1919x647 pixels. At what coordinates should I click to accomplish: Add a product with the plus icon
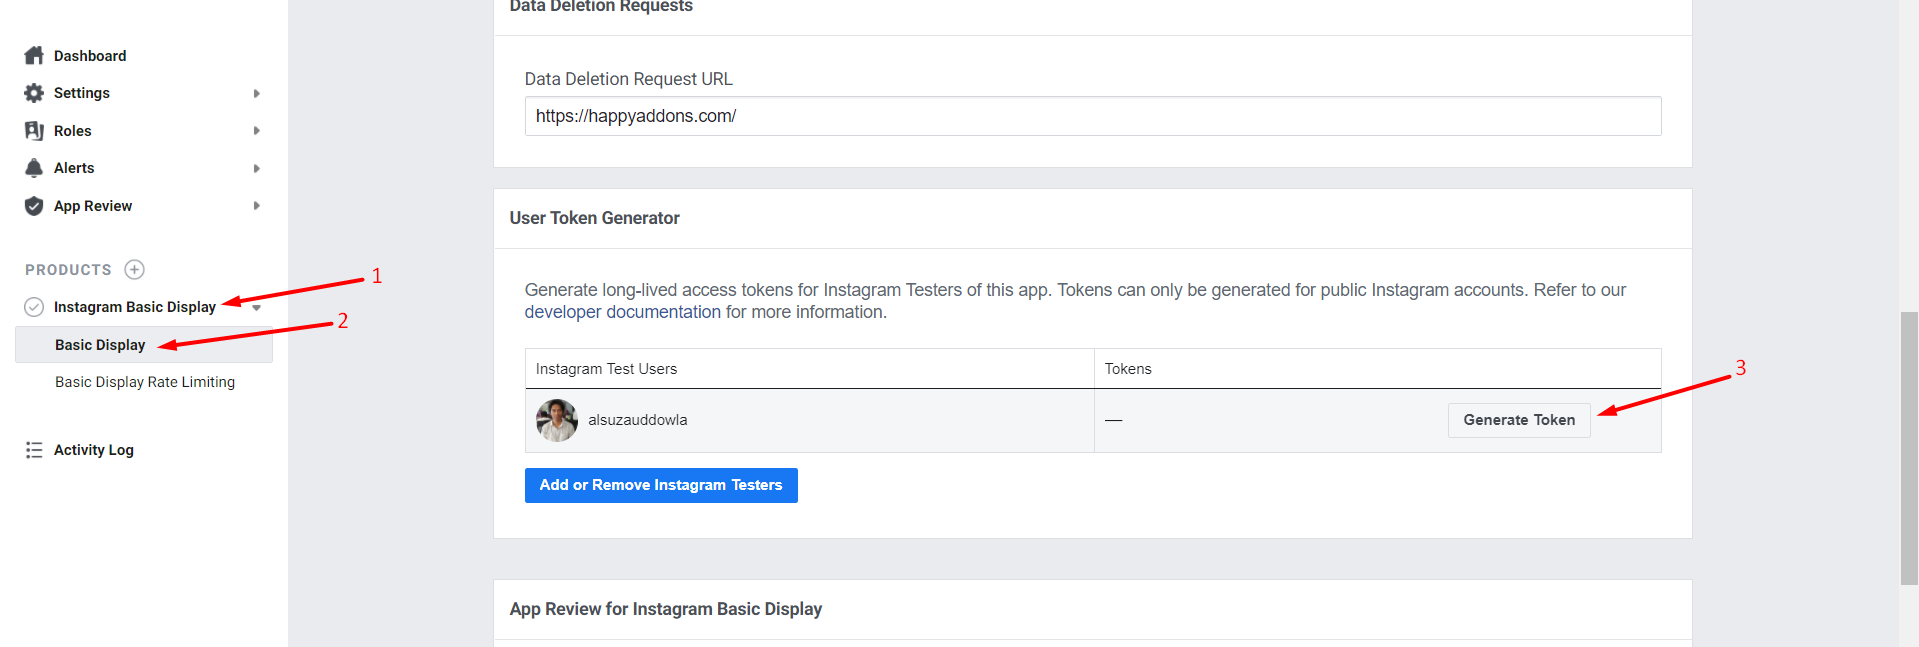[134, 269]
